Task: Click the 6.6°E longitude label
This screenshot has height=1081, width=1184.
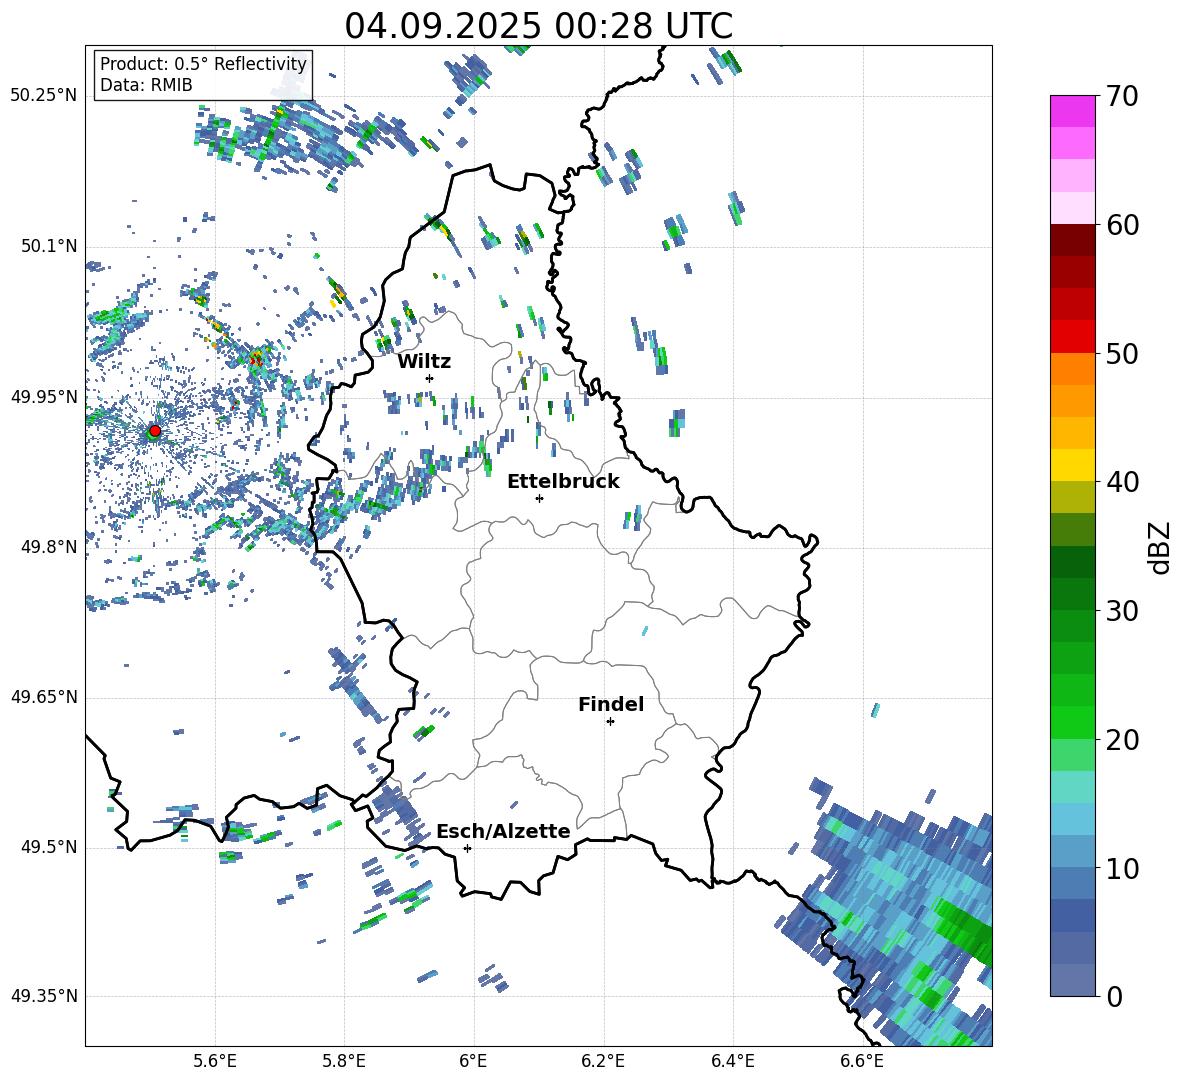Action: [862, 1061]
